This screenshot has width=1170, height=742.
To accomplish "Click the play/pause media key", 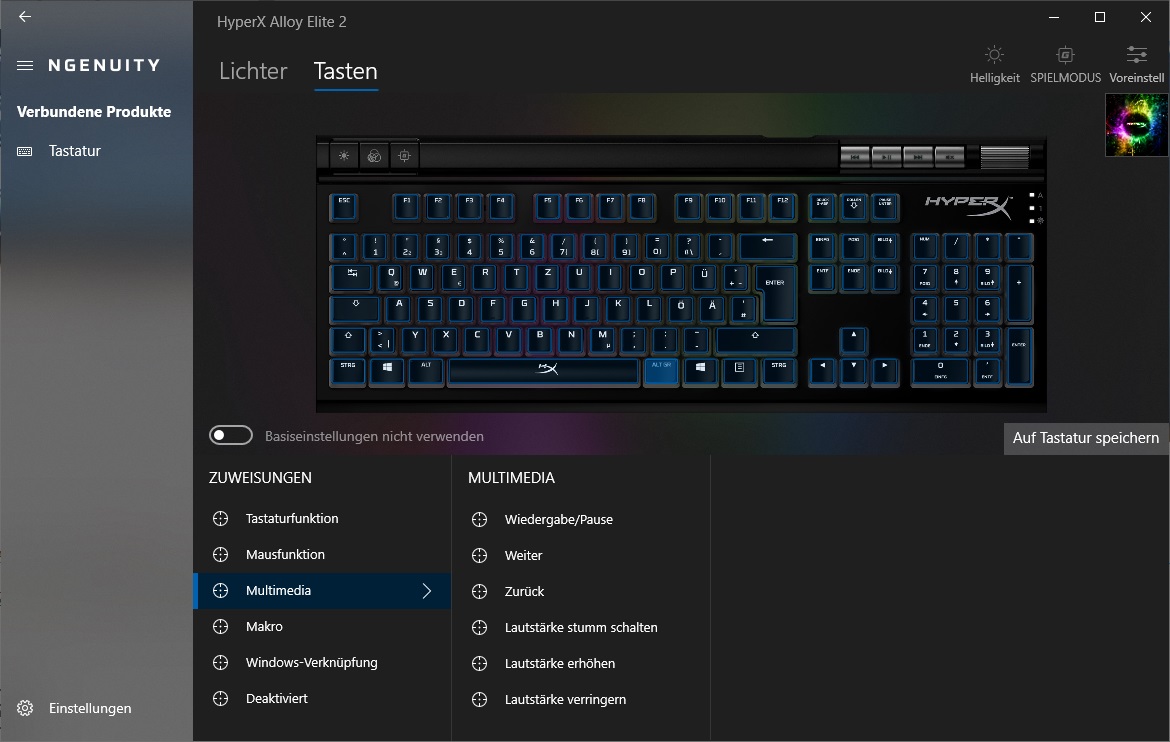I will [x=886, y=157].
